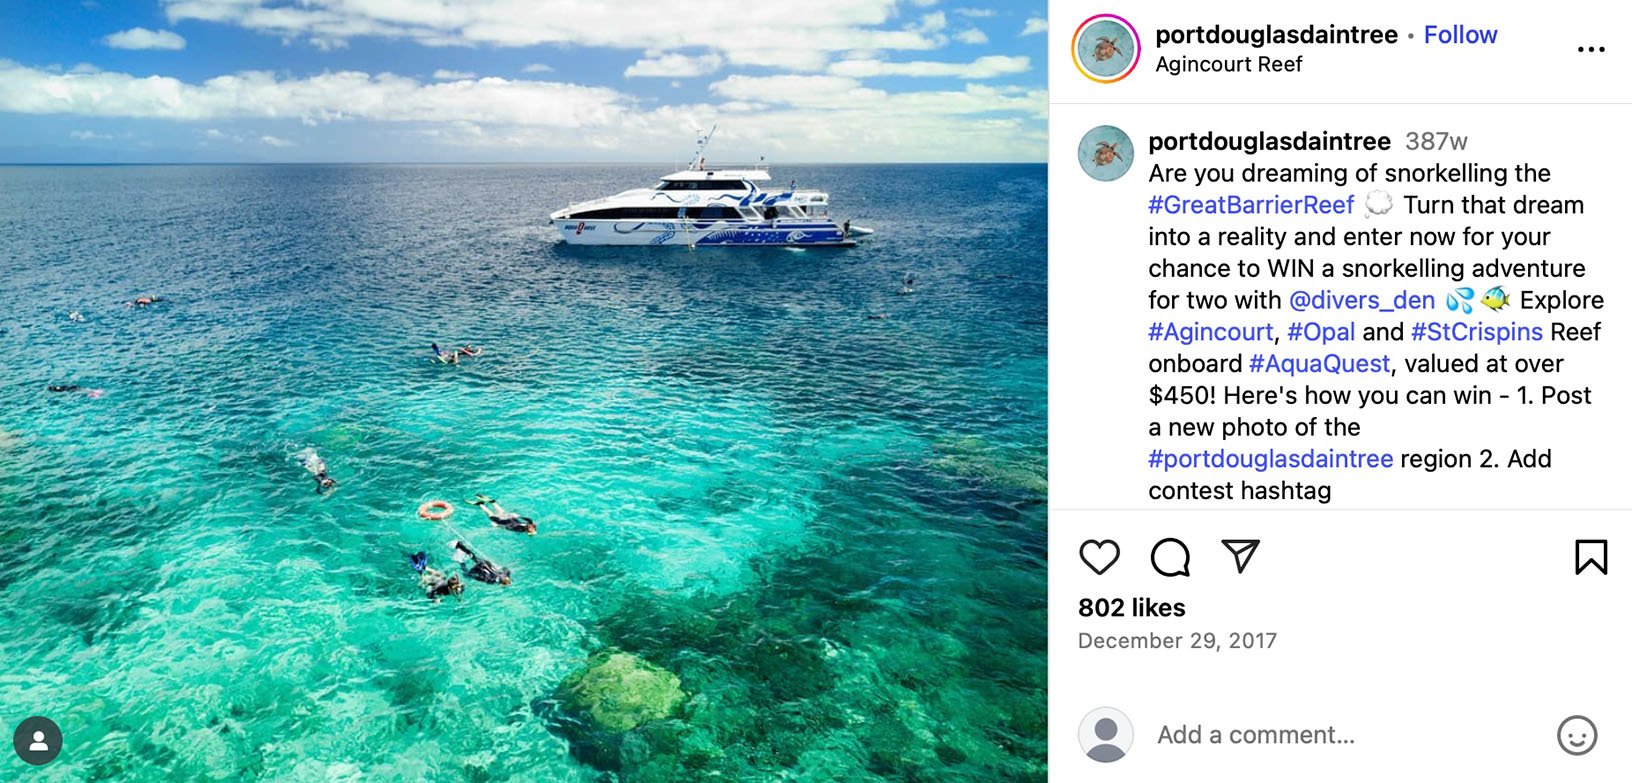
Task: Open Agincourt Reef location link
Action: 1228,64
